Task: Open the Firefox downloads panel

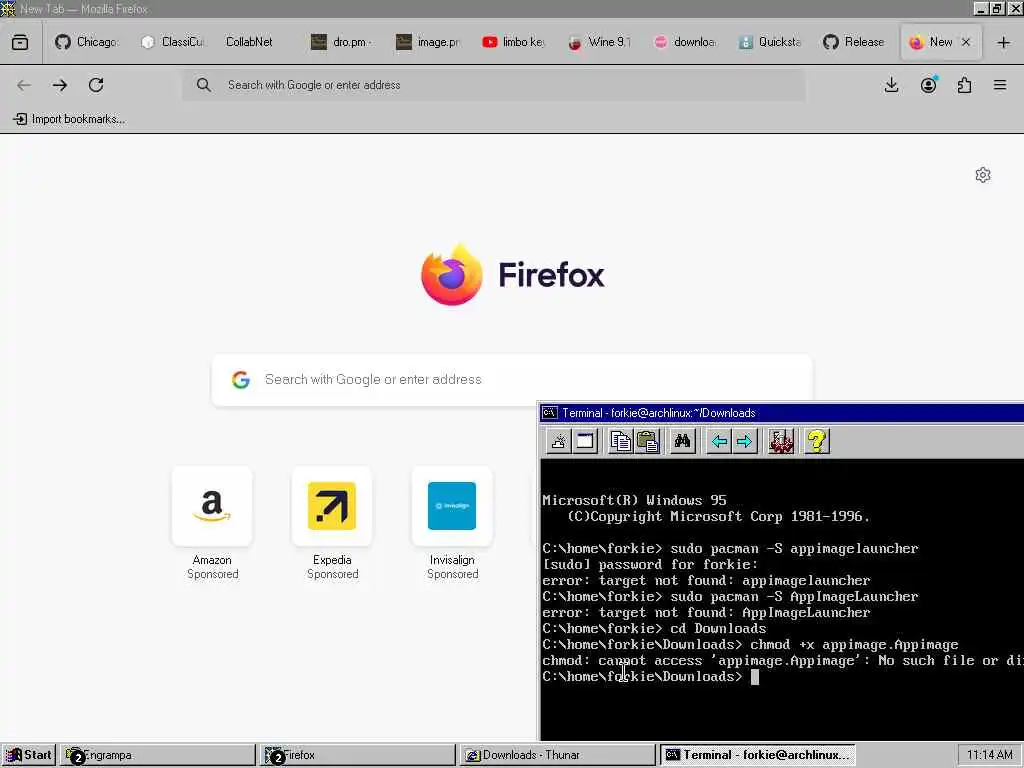Action: click(891, 85)
